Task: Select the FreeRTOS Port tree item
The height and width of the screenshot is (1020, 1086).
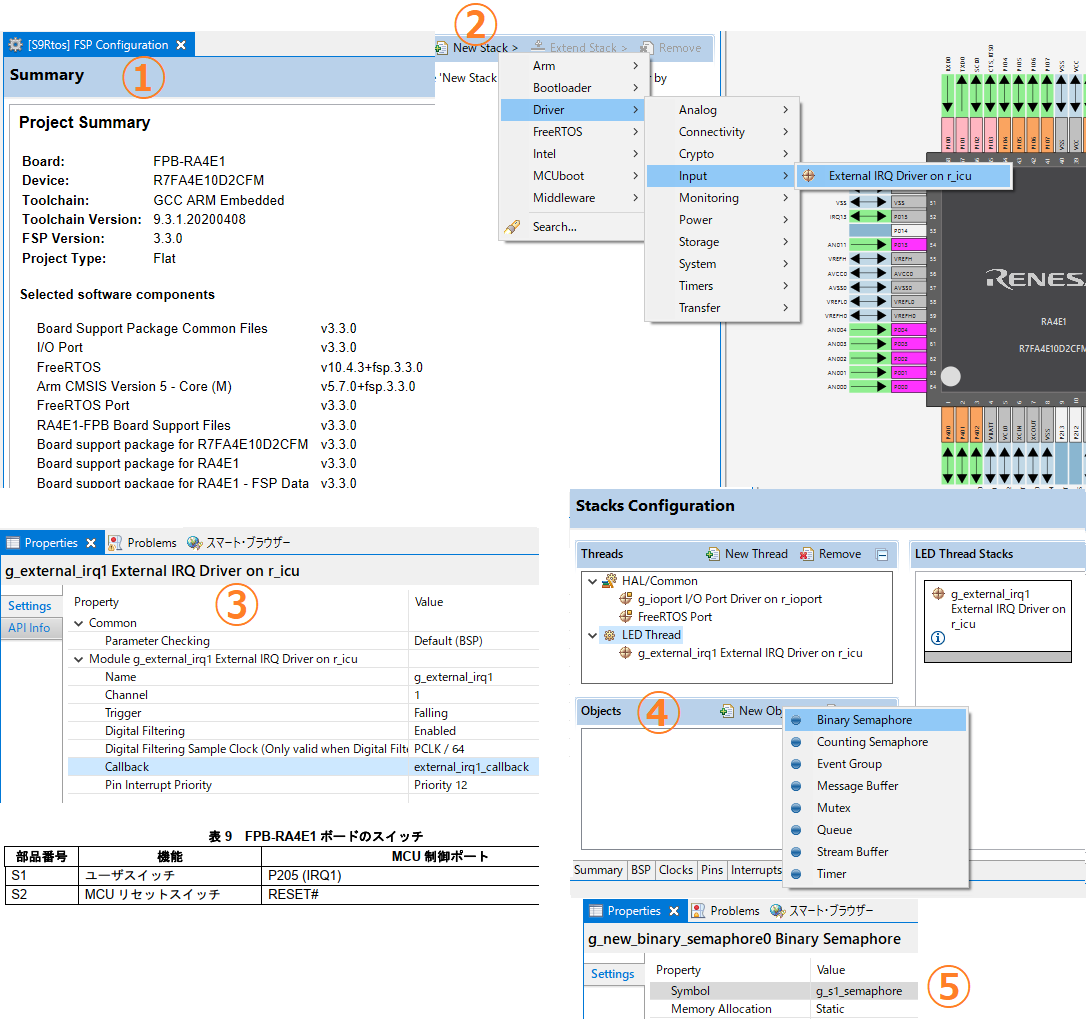Action: 666,617
